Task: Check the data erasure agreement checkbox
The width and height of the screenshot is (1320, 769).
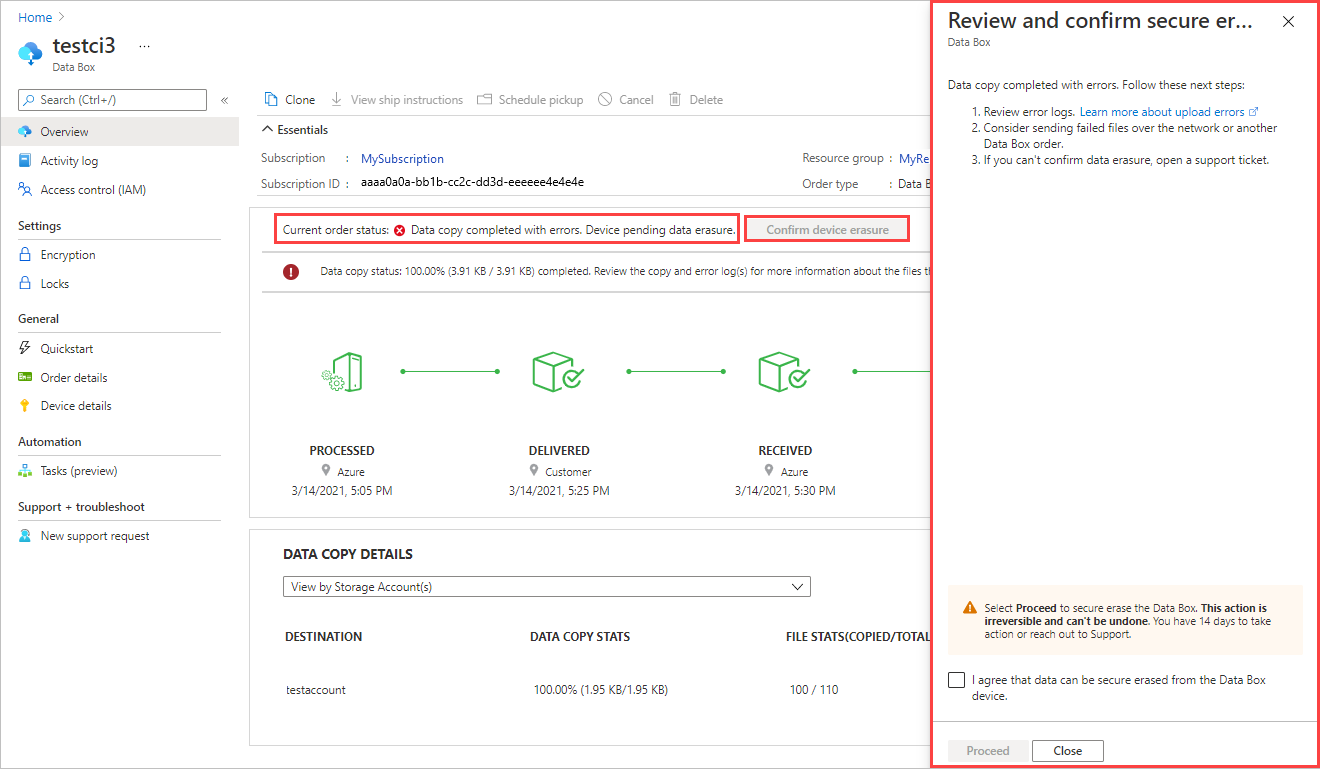Action: [956, 680]
